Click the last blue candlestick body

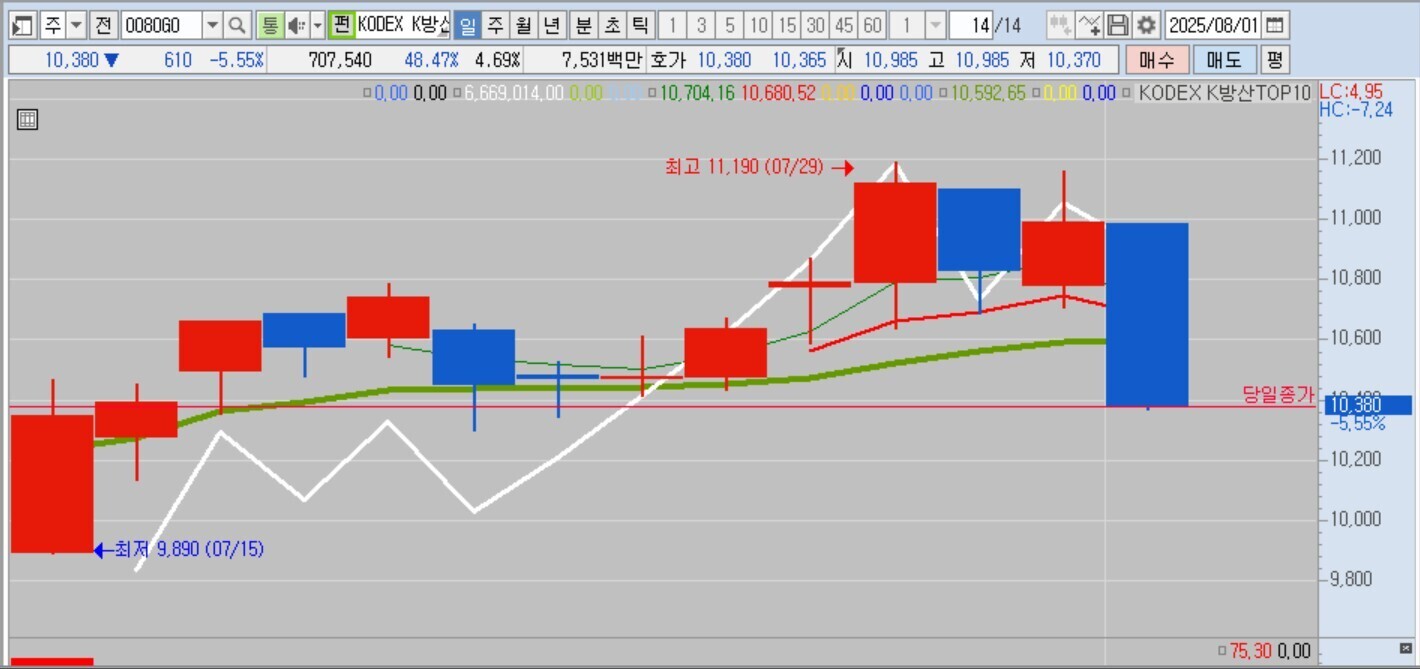tap(1147, 314)
